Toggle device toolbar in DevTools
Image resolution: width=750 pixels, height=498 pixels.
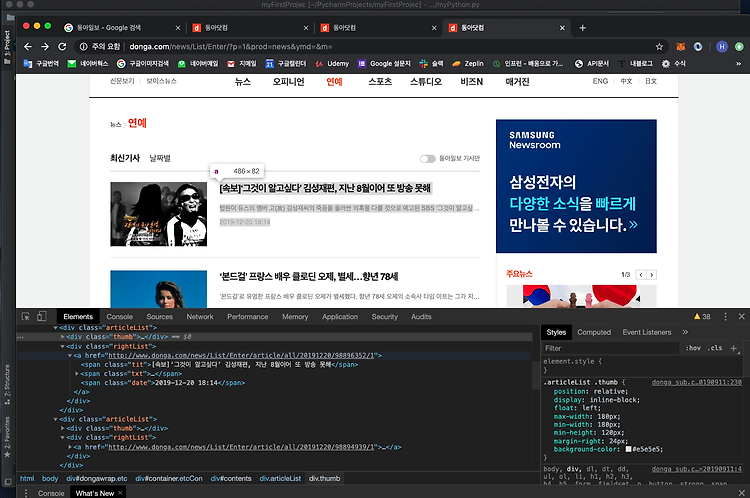pos(42,317)
